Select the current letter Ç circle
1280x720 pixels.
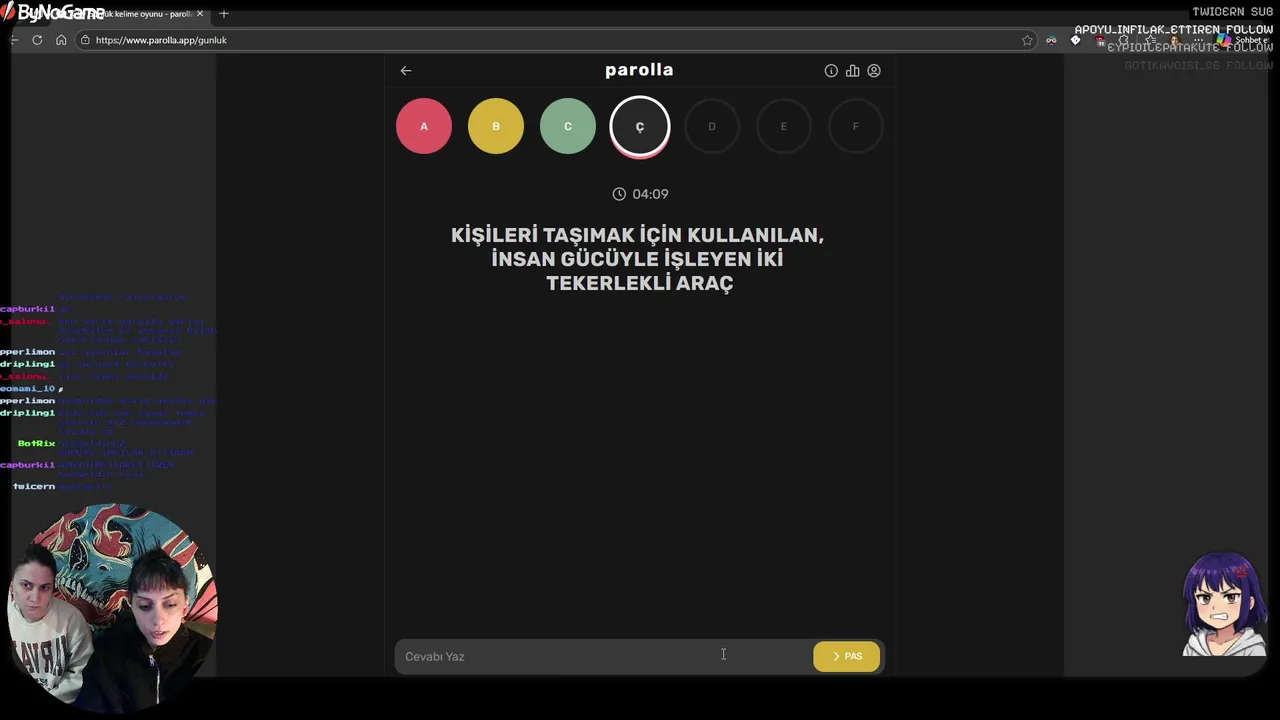coord(640,127)
